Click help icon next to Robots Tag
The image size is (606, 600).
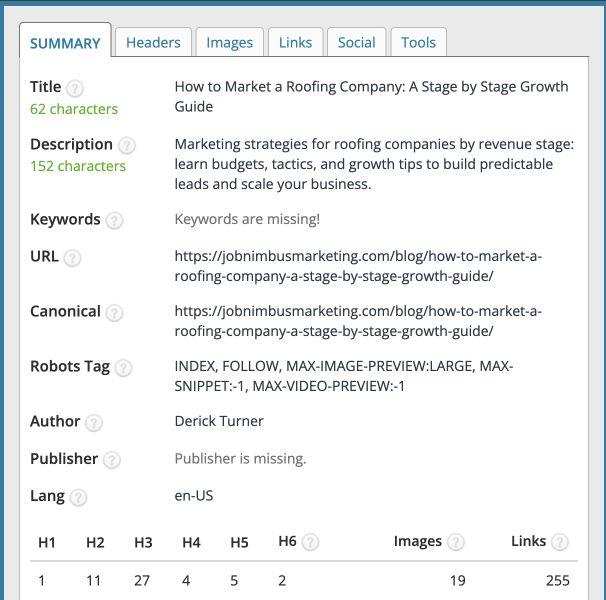point(123,367)
